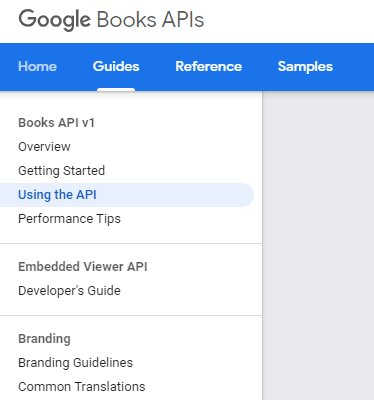The height and width of the screenshot is (400, 374).
Task: Open the Developer's Guide link
Action: [x=69, y=291]
